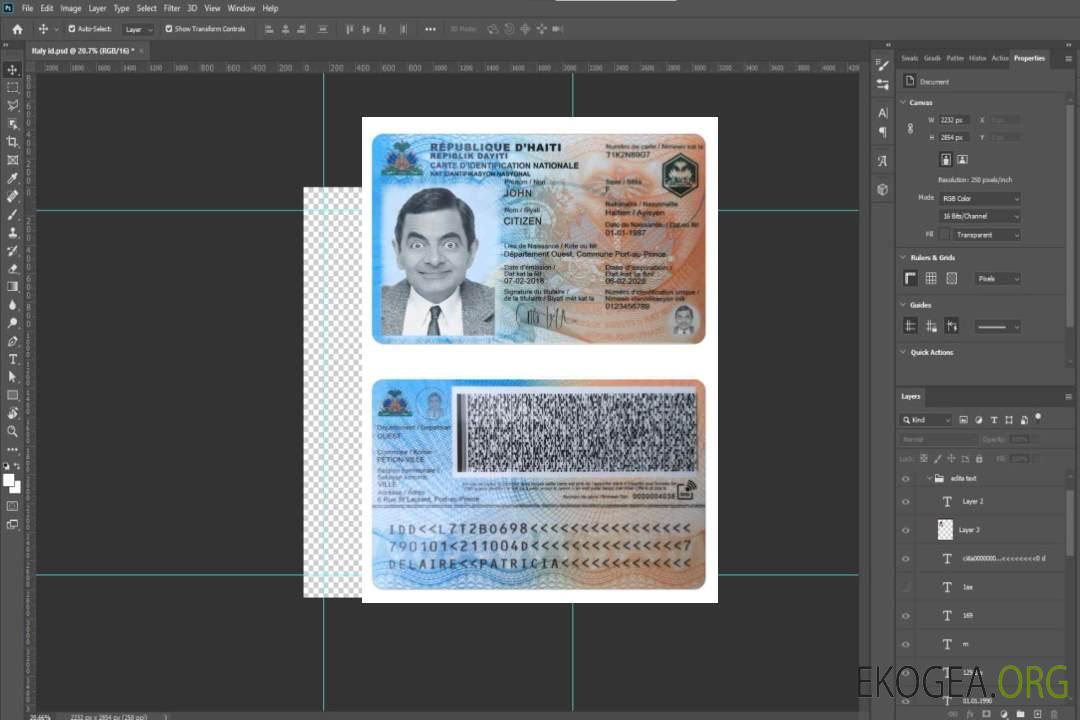Open the Filter menu
This screenshot has width=1080, height=720.
(x=172, y=8)
